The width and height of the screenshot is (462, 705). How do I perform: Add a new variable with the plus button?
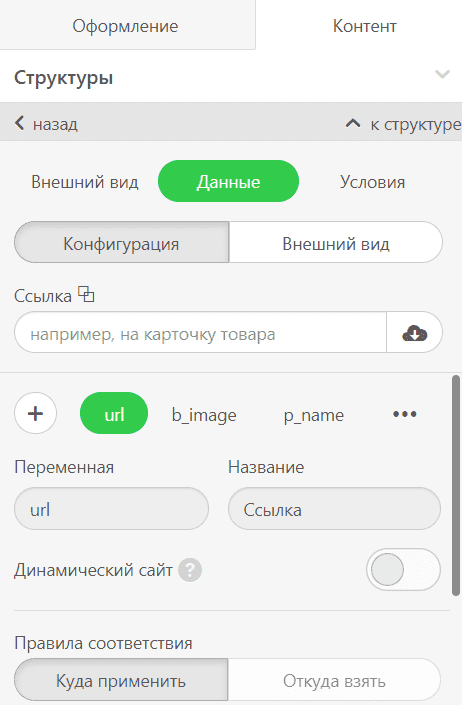[36, 413]
